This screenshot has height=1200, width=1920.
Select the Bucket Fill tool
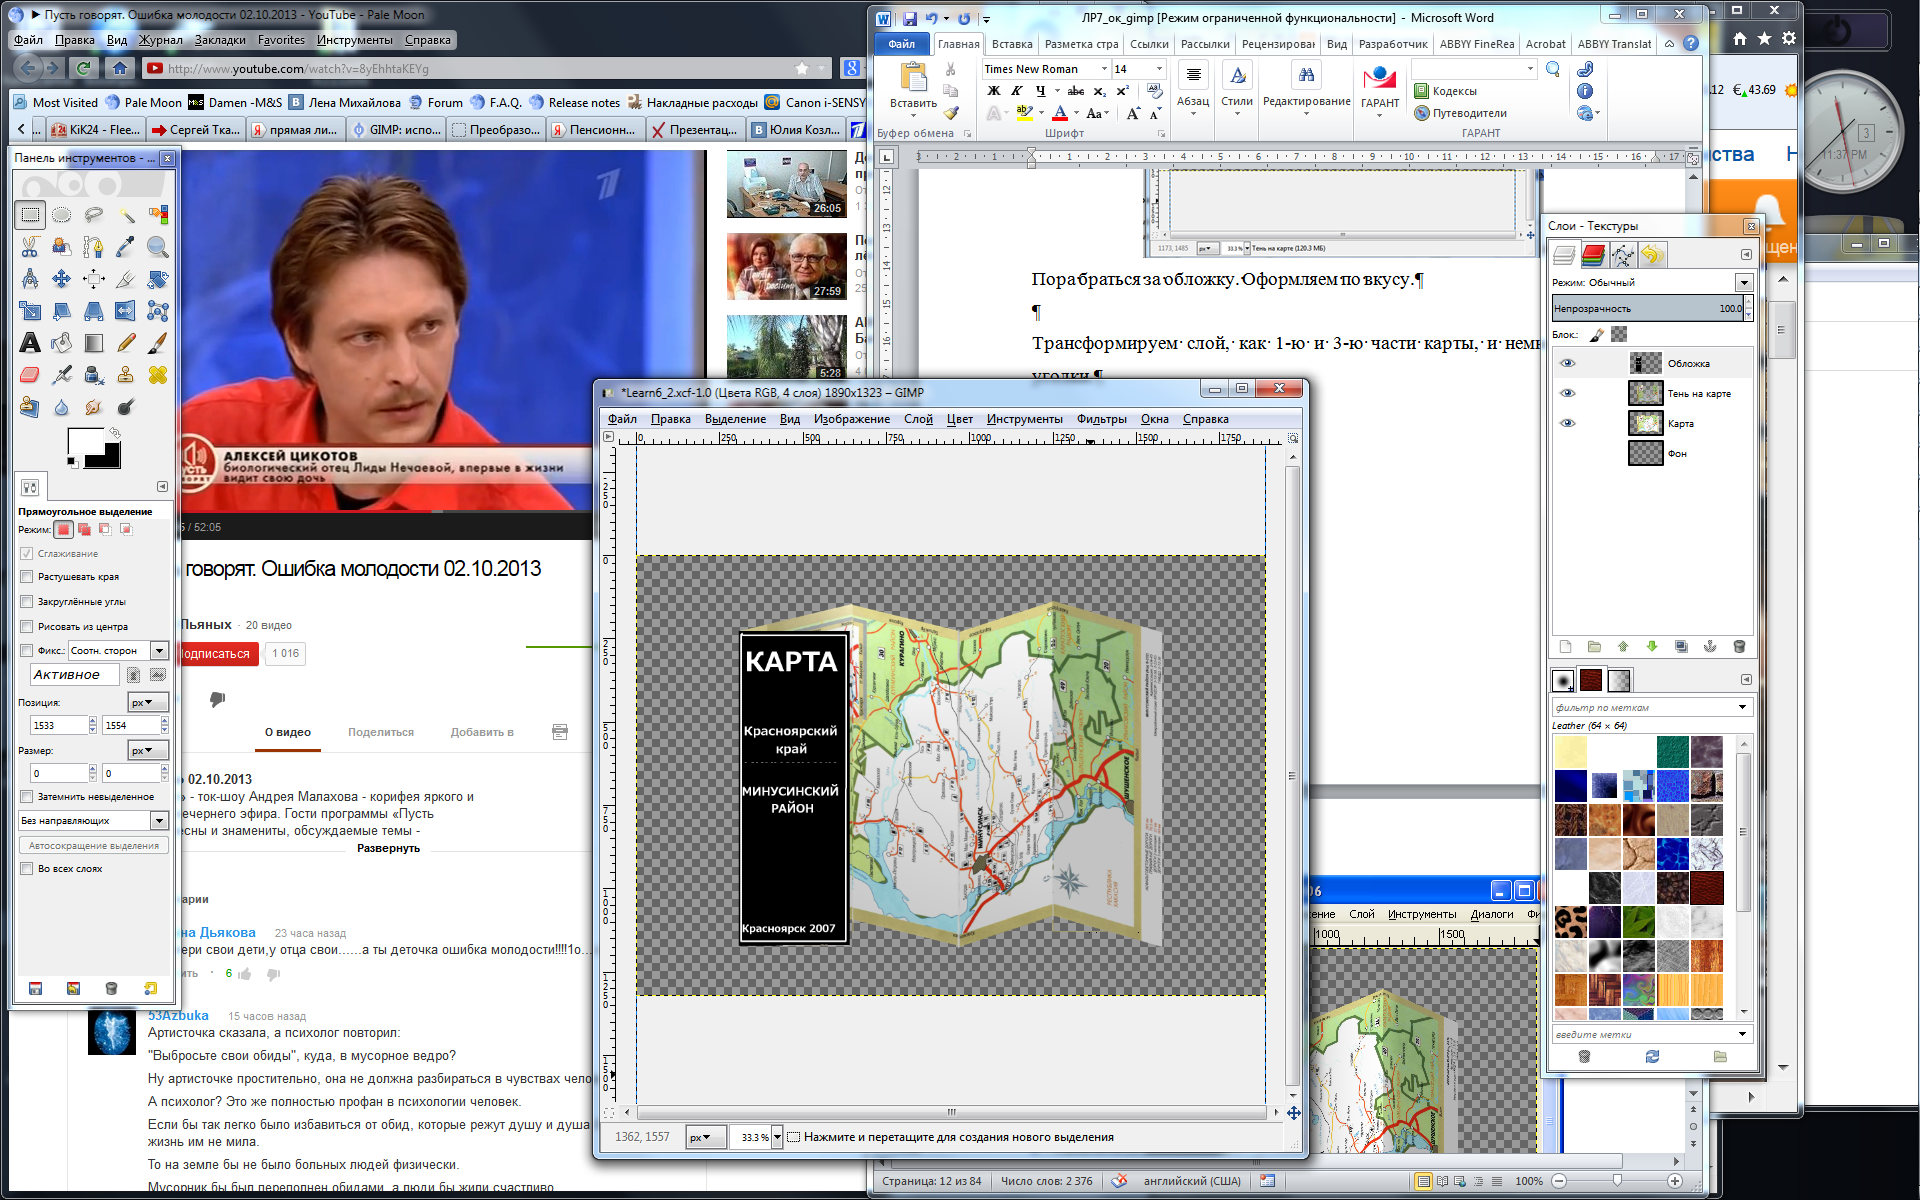coord(62,343)
